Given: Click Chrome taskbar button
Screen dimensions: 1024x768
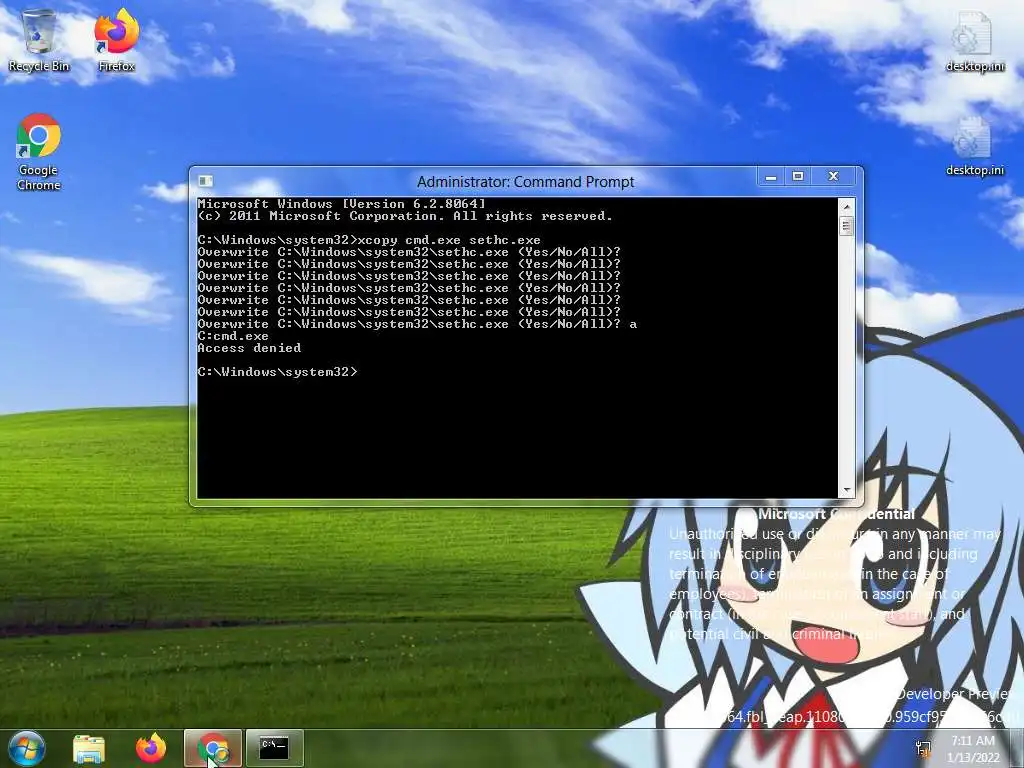Looking at the screenshot, I should (x=213, y=748).
